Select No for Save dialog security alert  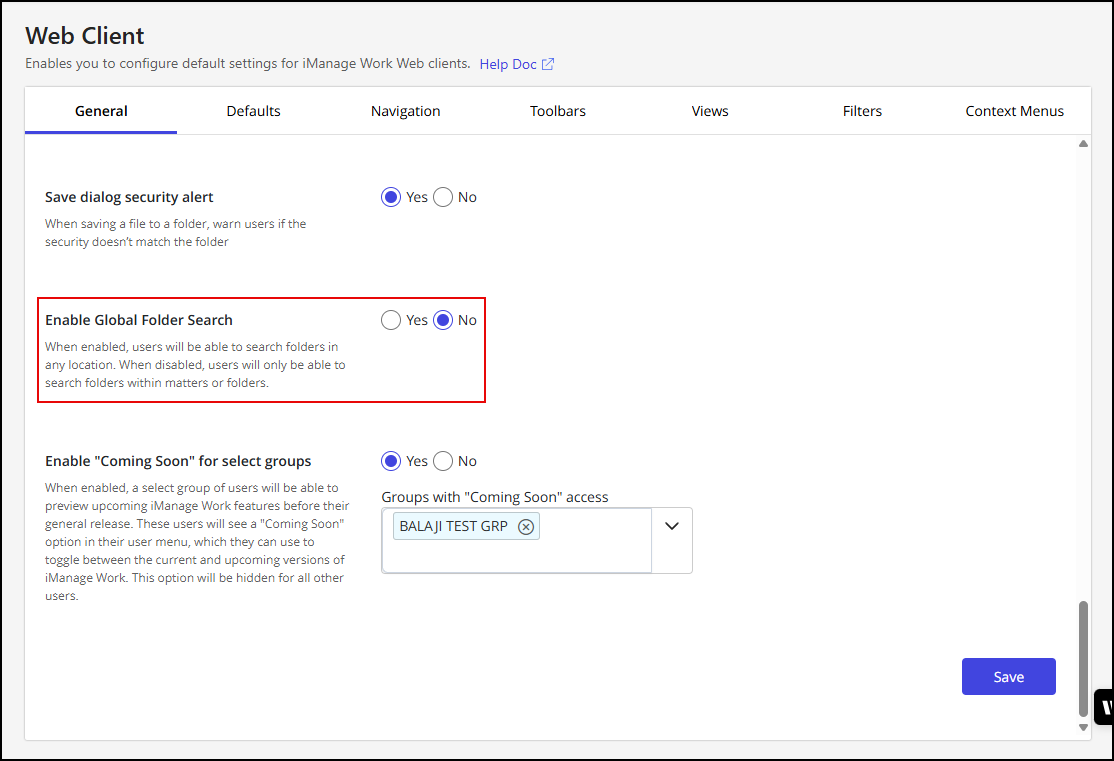tap(443, 197)
